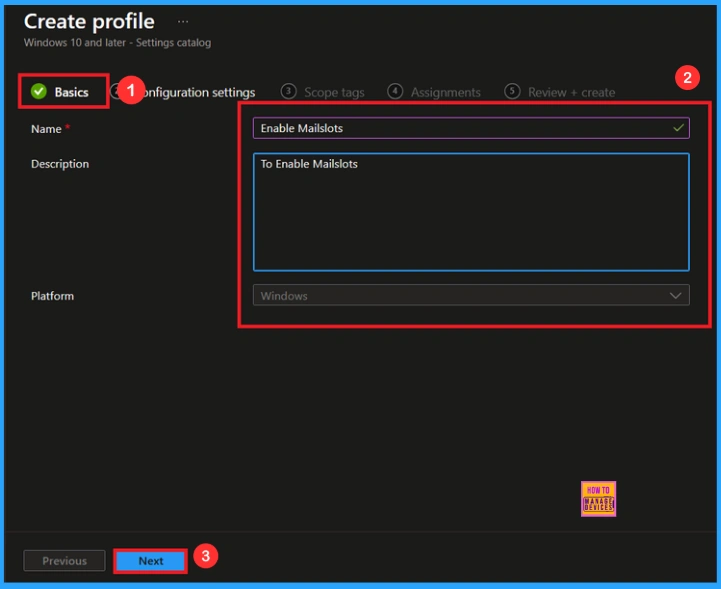Click the step 5 circle for Review + create
Image resolution: width=721 pixels, height=589 pixels.
[513, 92]
